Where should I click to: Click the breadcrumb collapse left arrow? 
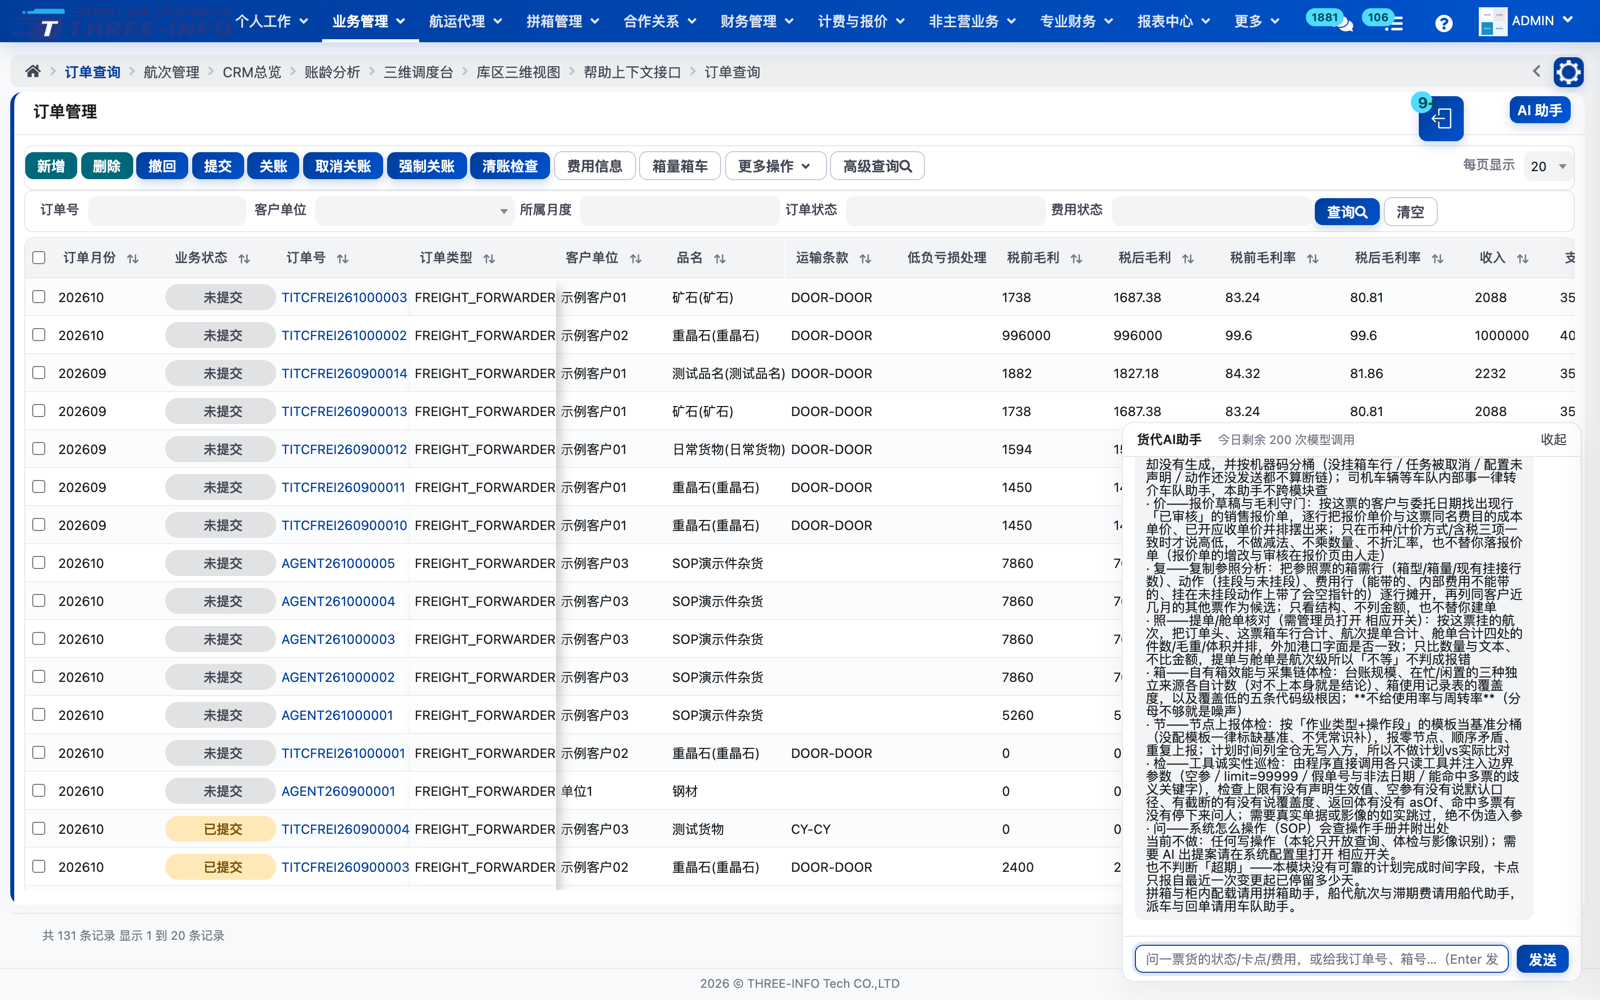pos(1537,71)
